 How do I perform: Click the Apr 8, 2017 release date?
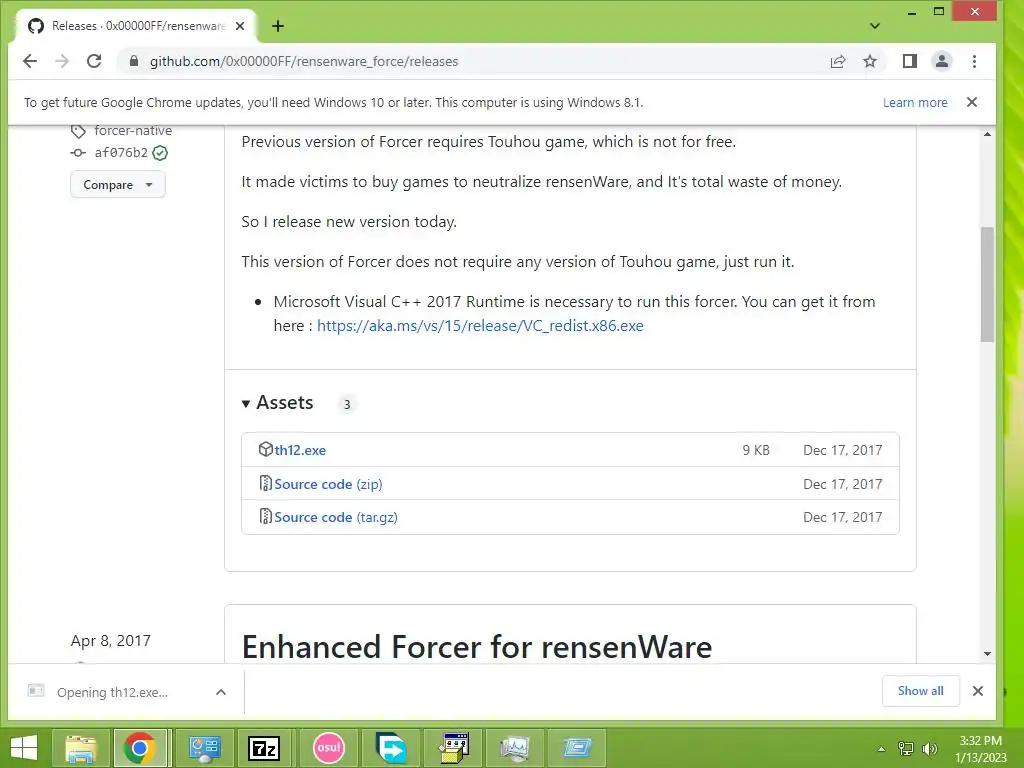click(x=110, y=641)
